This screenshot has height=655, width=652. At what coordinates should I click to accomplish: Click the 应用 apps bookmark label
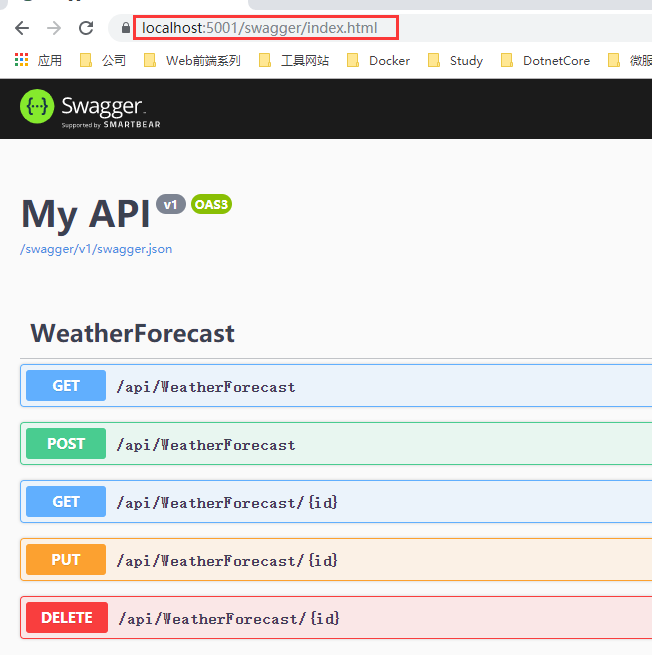50,61
